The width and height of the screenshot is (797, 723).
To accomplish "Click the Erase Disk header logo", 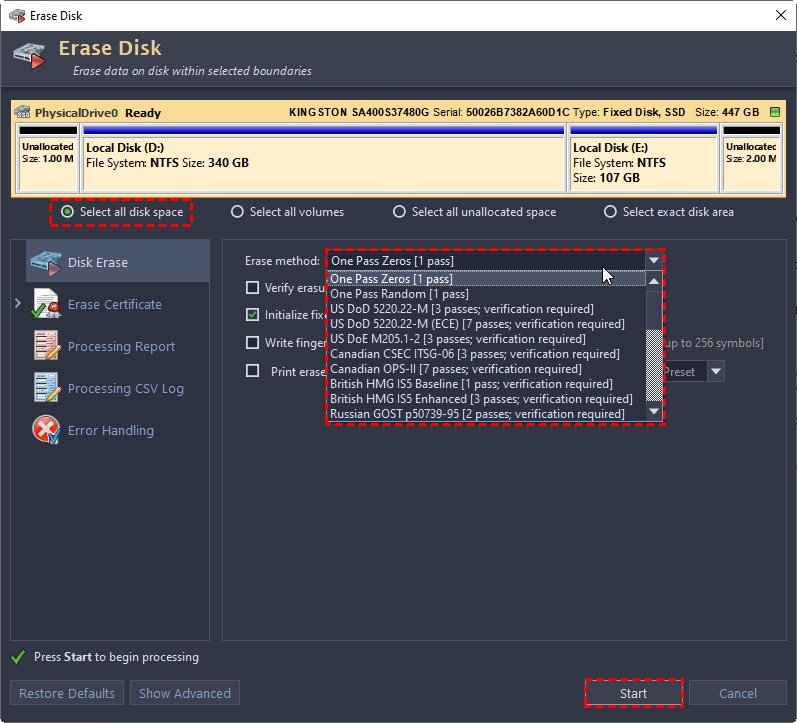I will (x=30, y=55).
